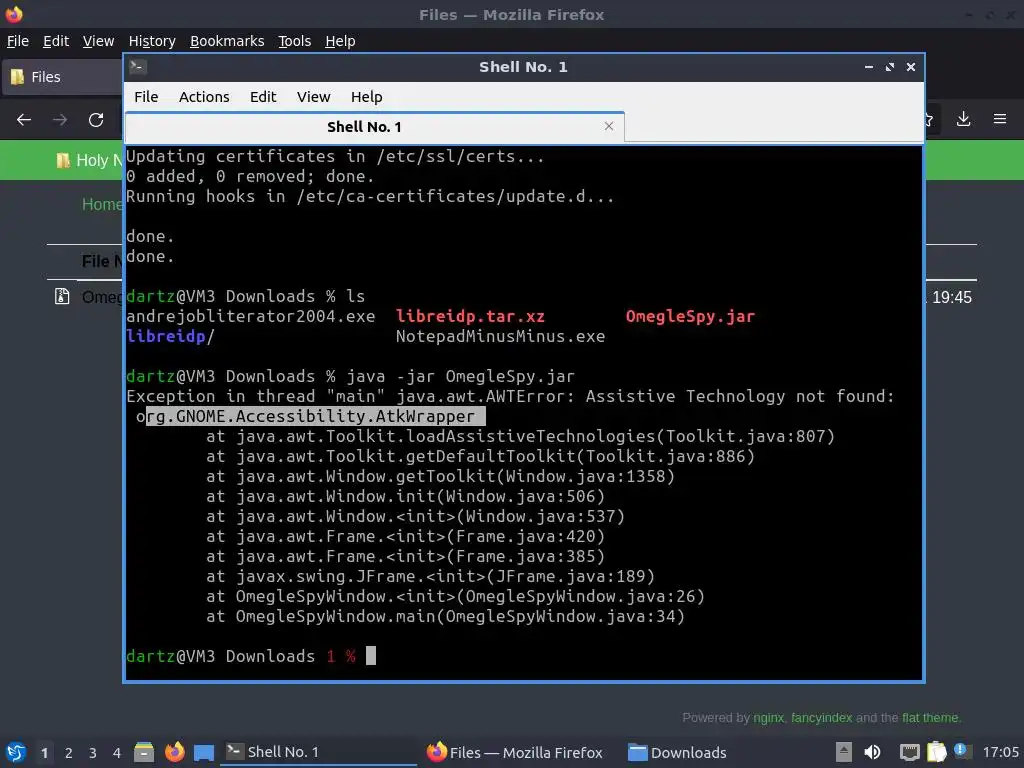Click Firefox back arrow button
This screenshot has height=768, width=1024.
pos(24,120)
